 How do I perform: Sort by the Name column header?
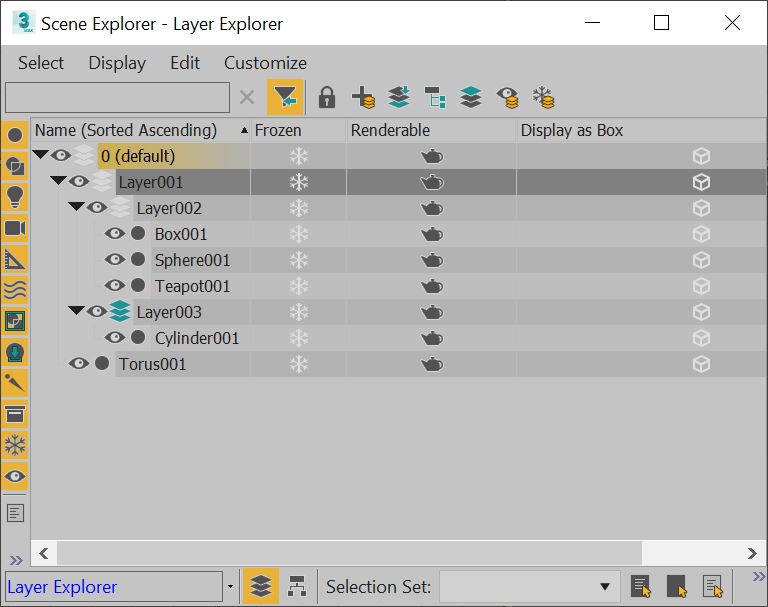pyautogui.click(x=126, y=130)
